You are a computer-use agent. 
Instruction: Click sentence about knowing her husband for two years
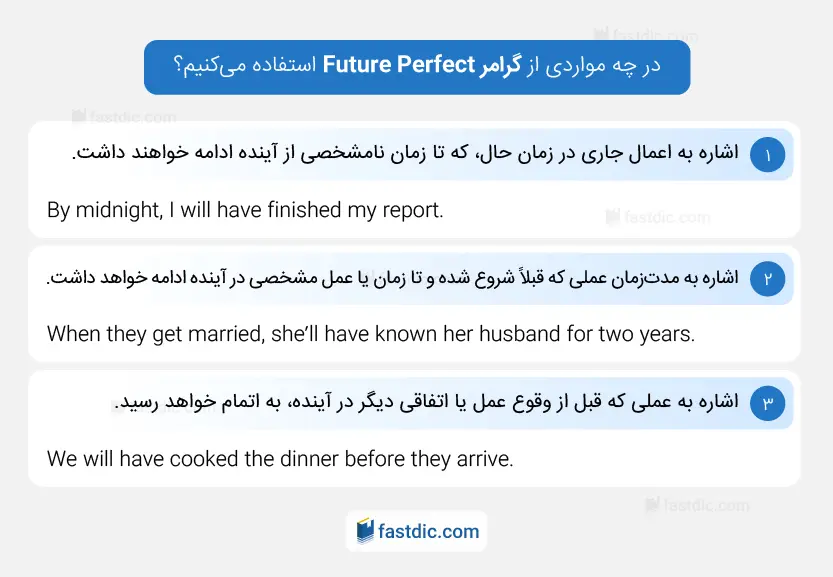(x=371, y=334)
